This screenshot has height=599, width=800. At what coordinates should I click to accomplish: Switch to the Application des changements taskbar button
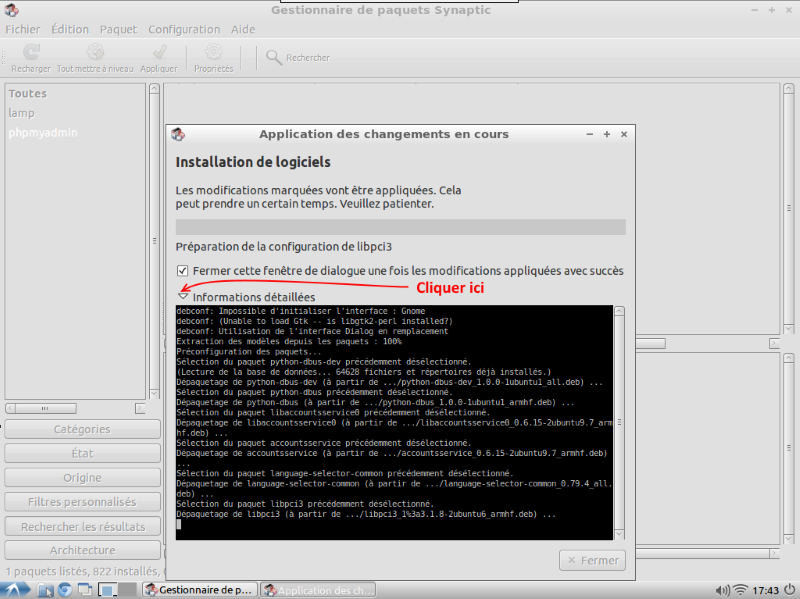click(x=318, y=590)
